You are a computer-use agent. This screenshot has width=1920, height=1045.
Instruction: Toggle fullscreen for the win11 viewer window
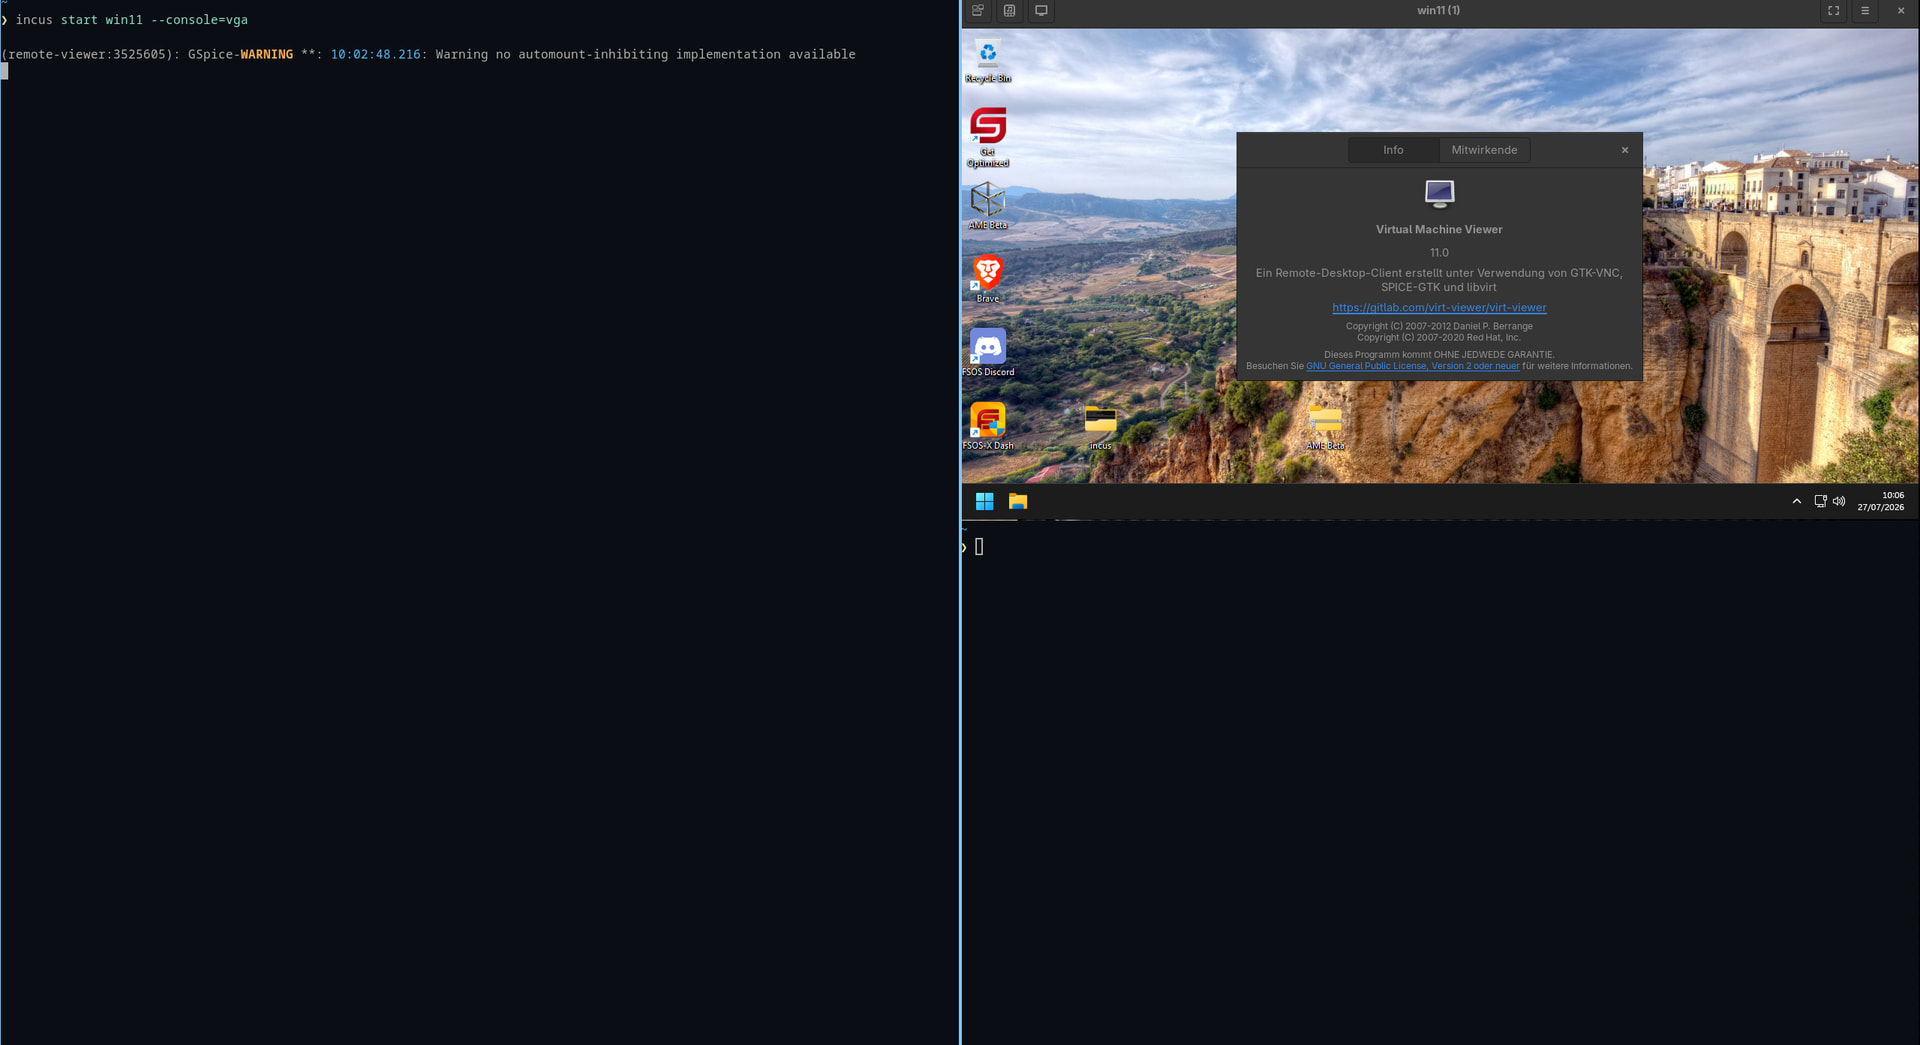click(x=1833, y=11)
